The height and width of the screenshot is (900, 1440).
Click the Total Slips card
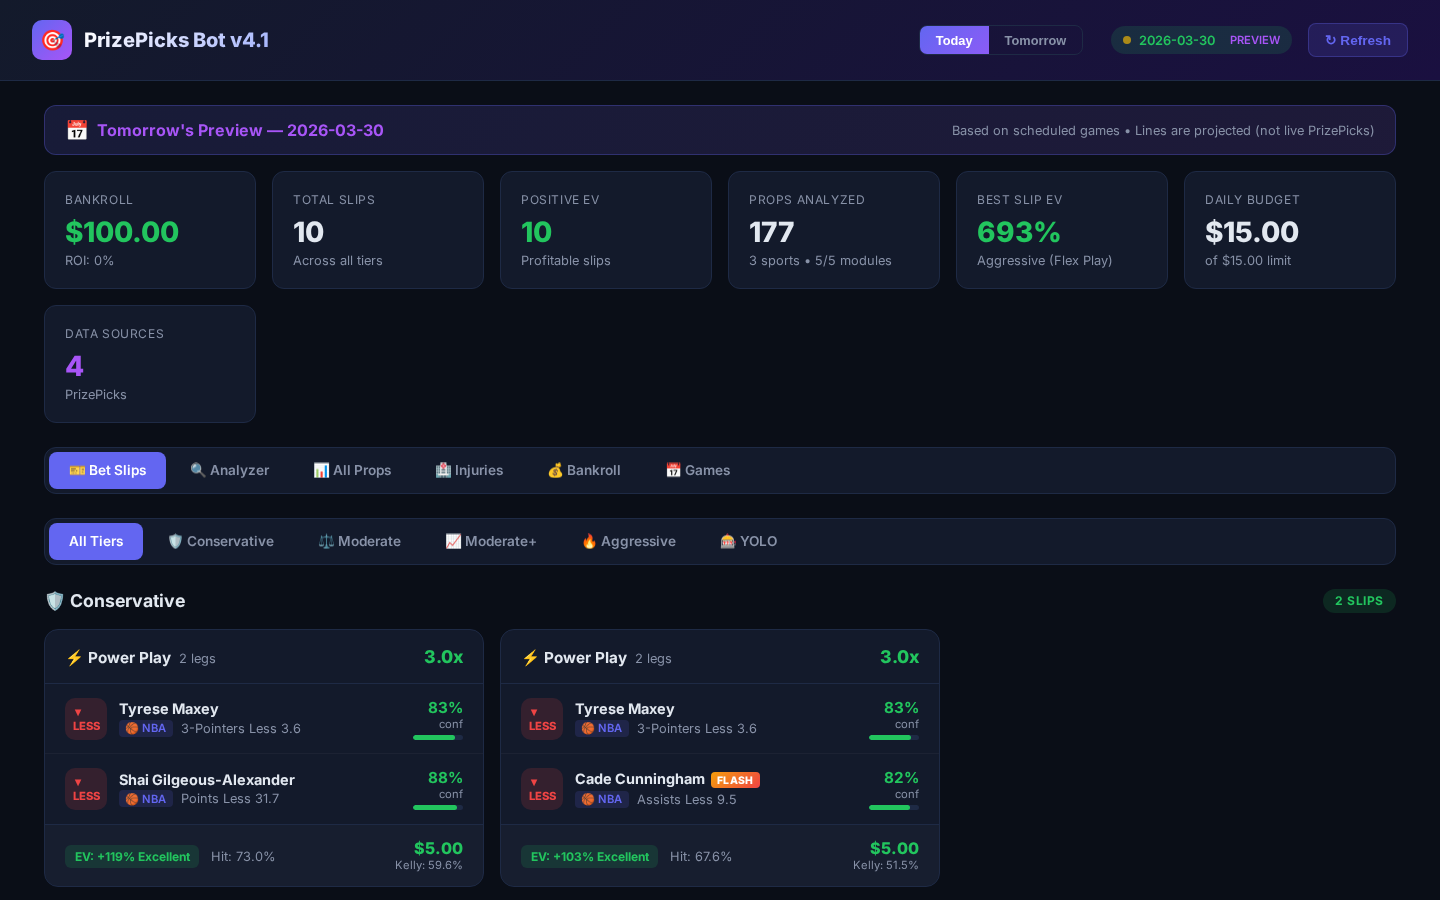pos(378,230)
